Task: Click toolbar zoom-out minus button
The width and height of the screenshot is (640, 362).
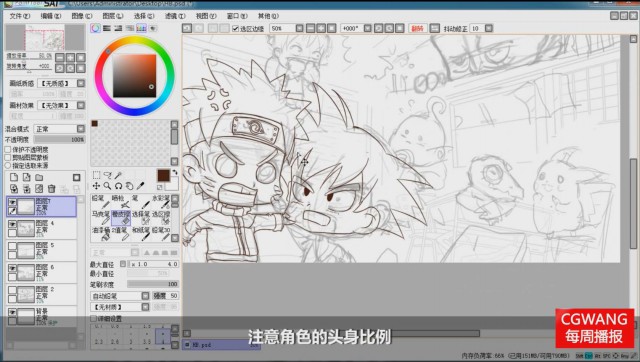Action: (x=311, y=28)
